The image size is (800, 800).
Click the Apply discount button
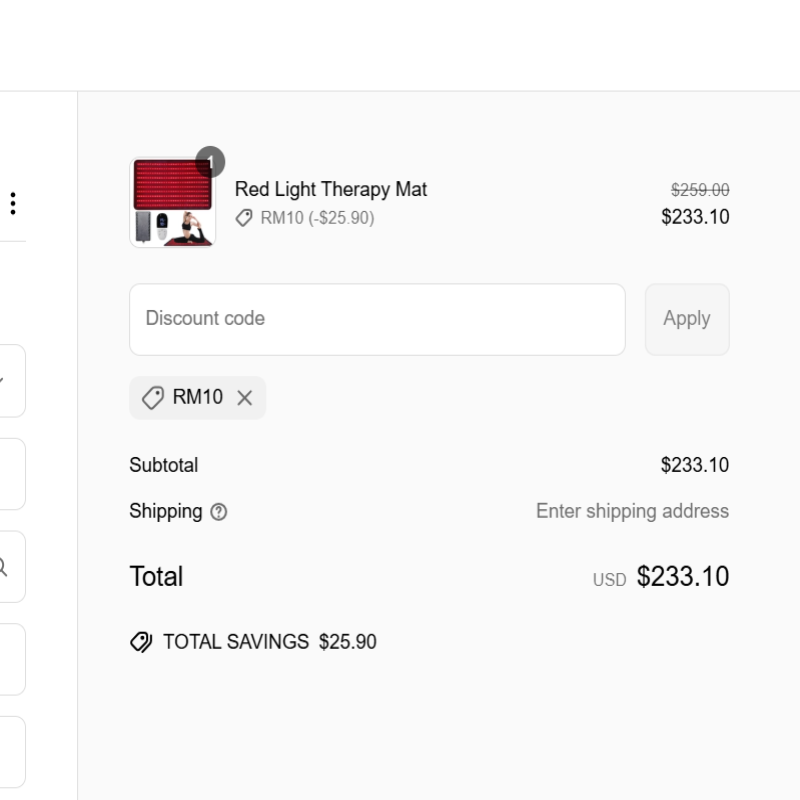(687, 319)
